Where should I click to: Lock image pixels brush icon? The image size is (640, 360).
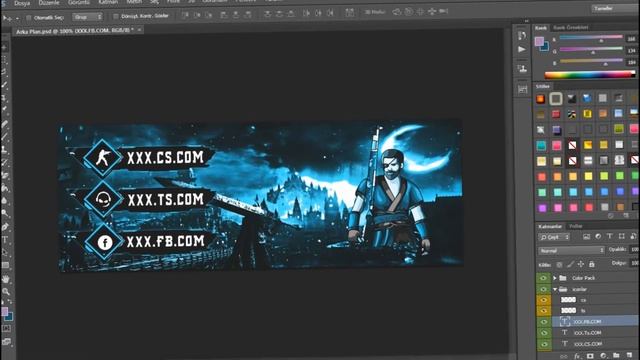(570, 264)
